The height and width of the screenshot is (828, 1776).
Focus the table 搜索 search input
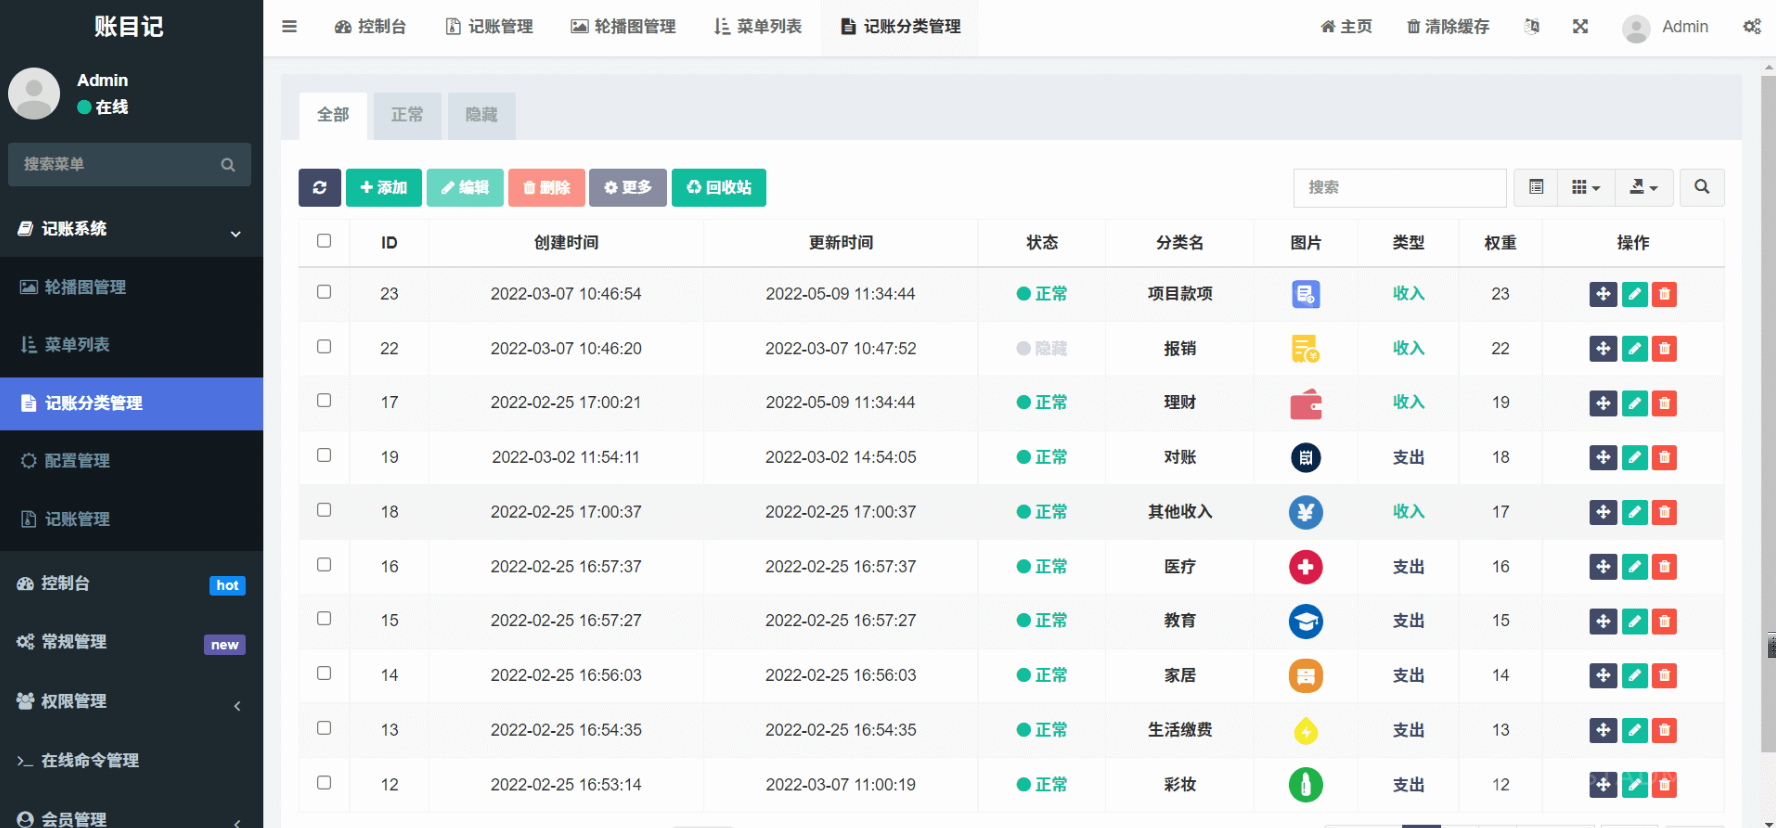pyautogui.click(x=1400, y=187)
